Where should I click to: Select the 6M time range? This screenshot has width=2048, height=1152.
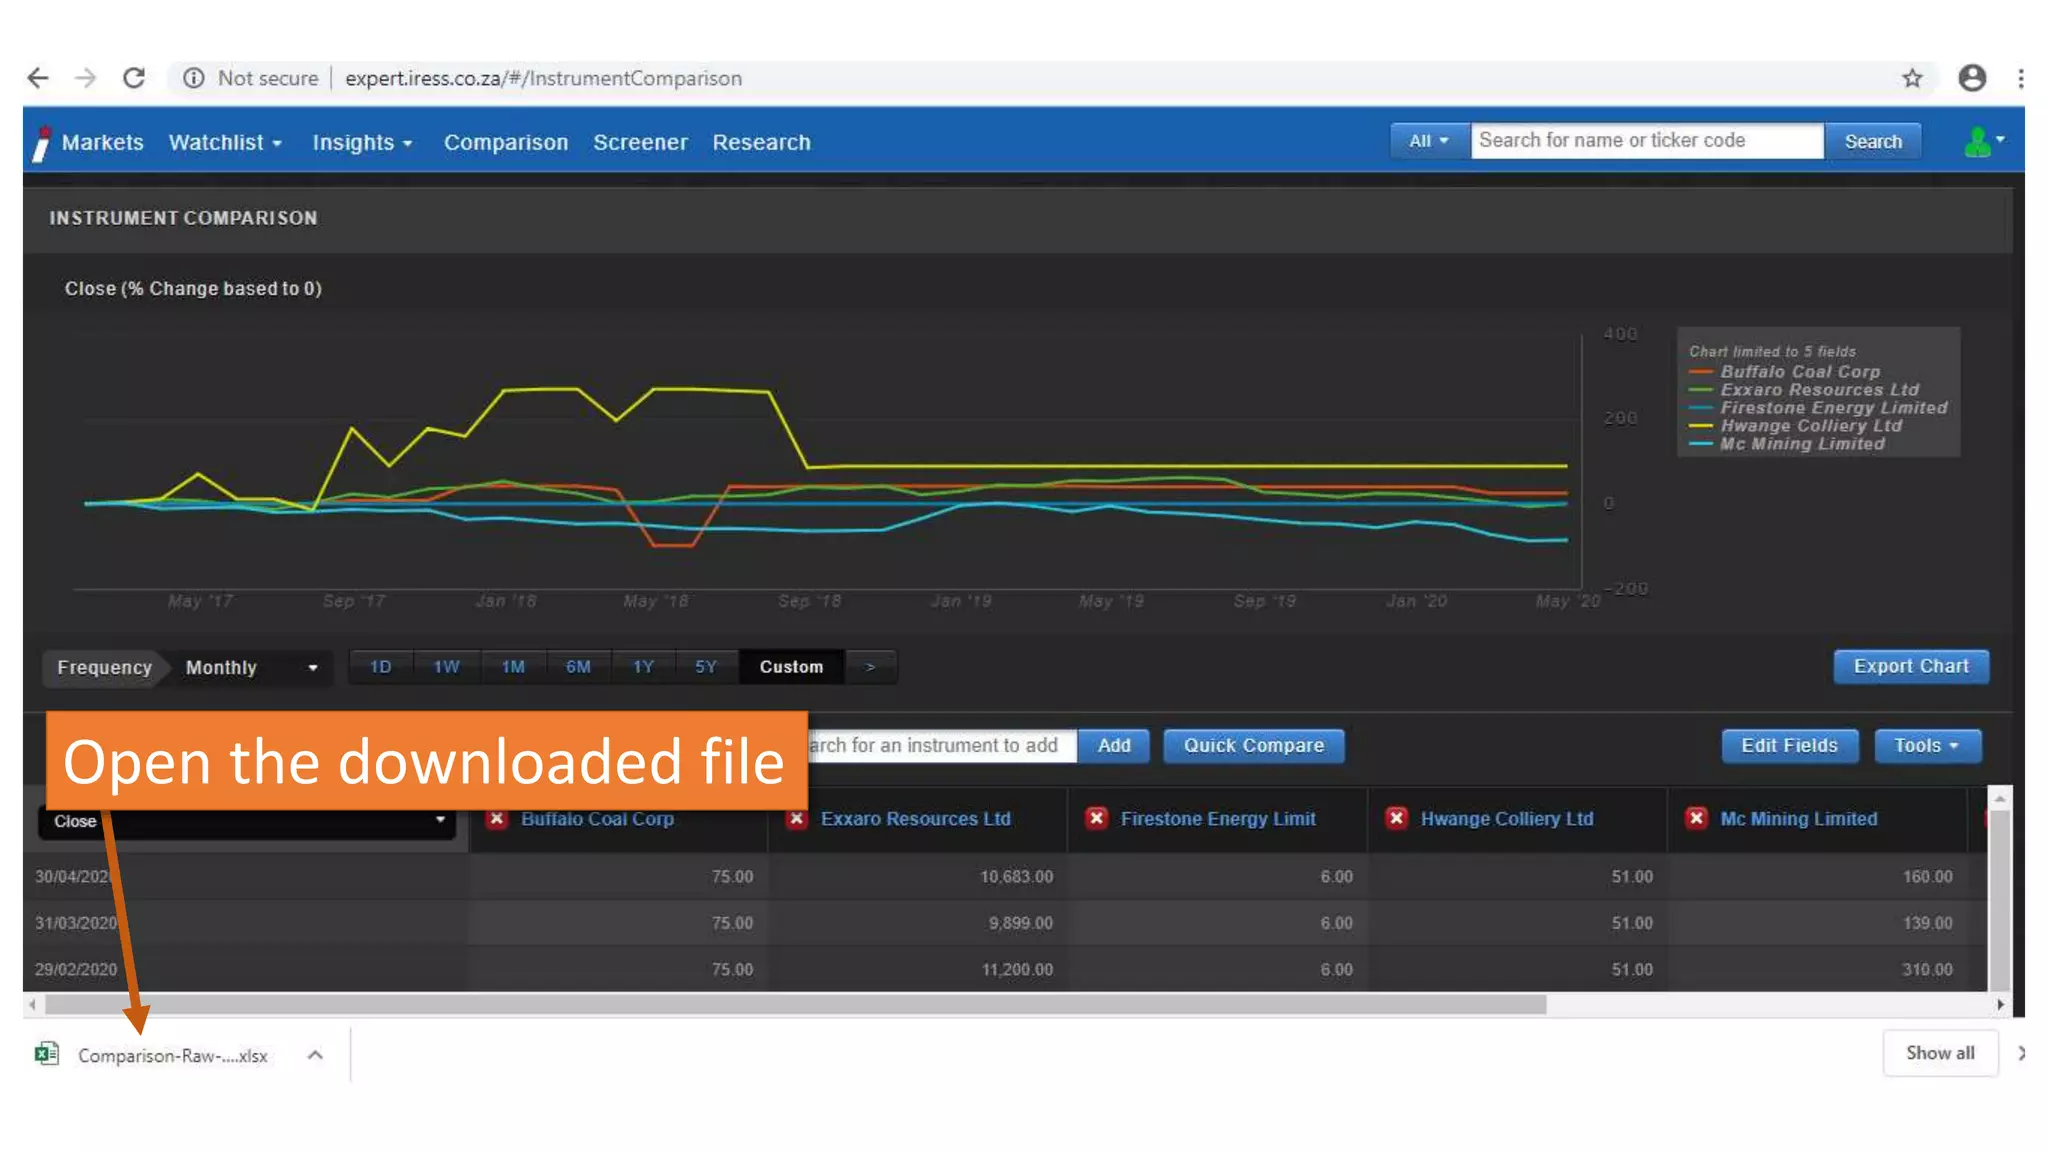pyautogui.click(x=578, y=667)
